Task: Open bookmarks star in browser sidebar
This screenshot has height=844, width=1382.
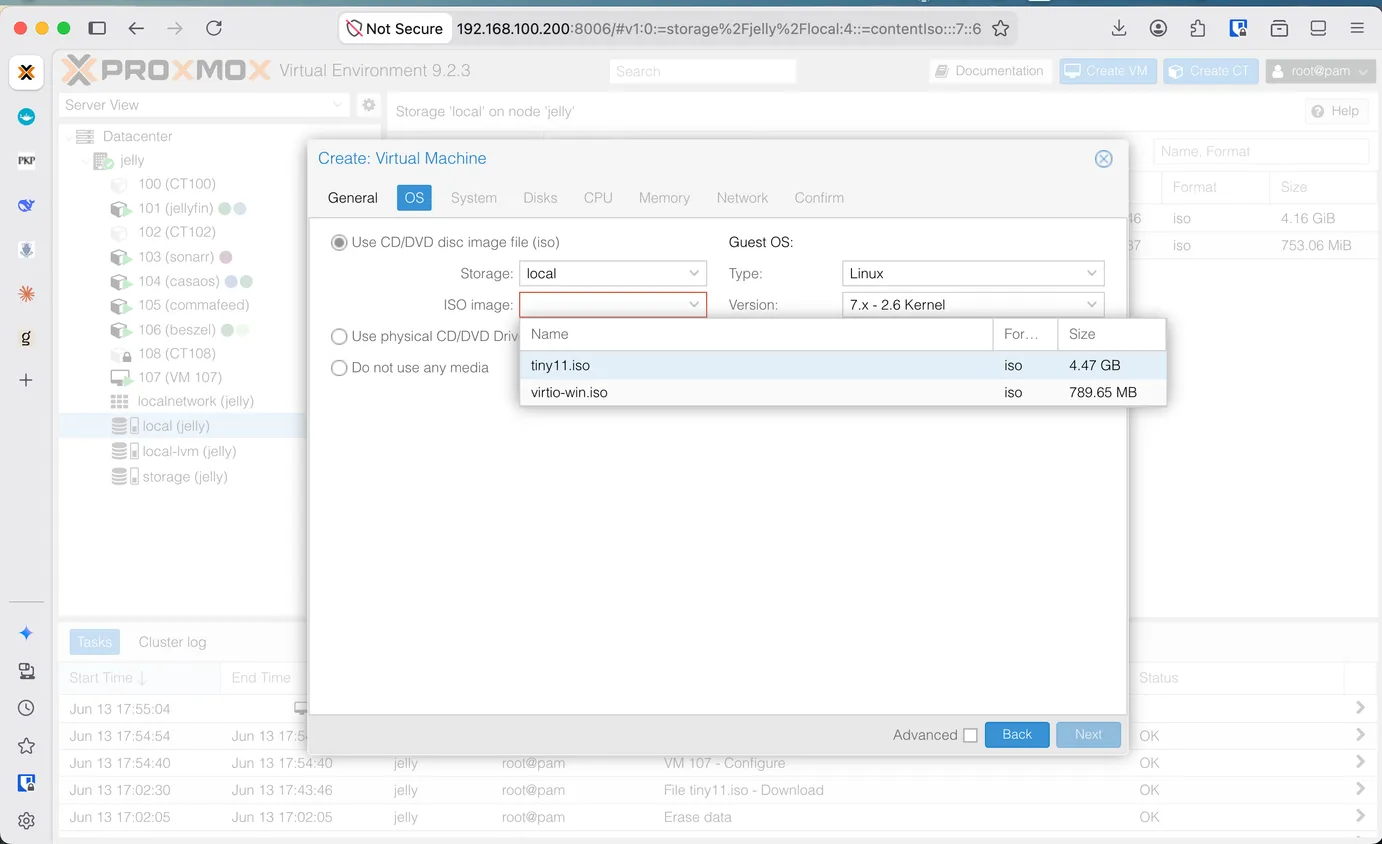Action: (x=27, y=746)
